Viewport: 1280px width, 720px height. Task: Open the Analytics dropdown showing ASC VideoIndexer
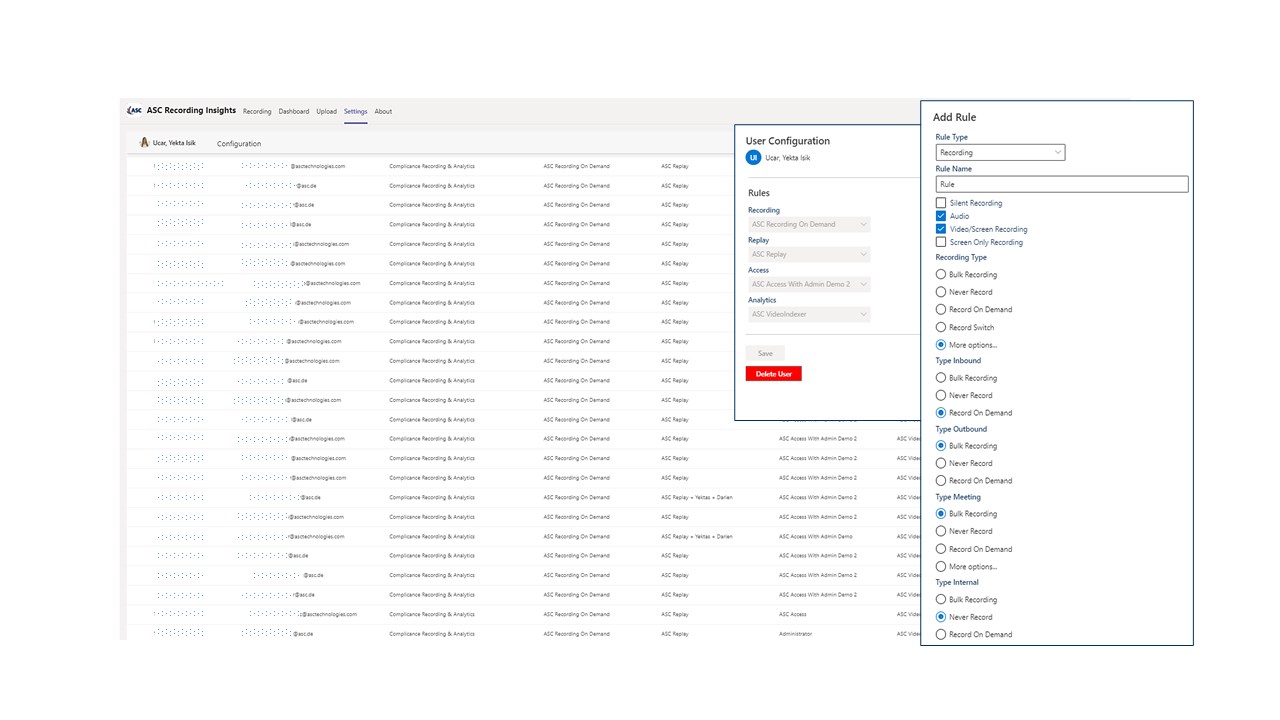[x=809, y=314]
